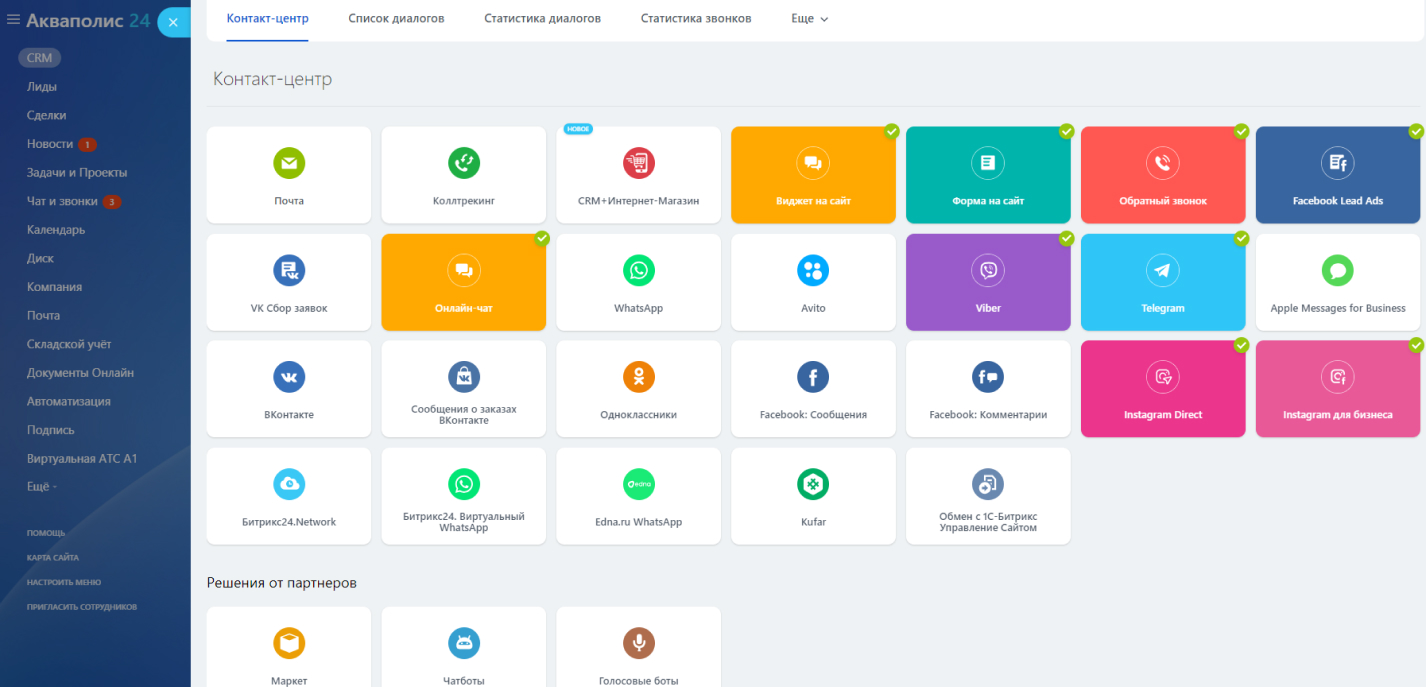1426x687 pixels.
Task: Open Календарь in the sidebar
Action: pyautogui.click(x=56, y=230)
